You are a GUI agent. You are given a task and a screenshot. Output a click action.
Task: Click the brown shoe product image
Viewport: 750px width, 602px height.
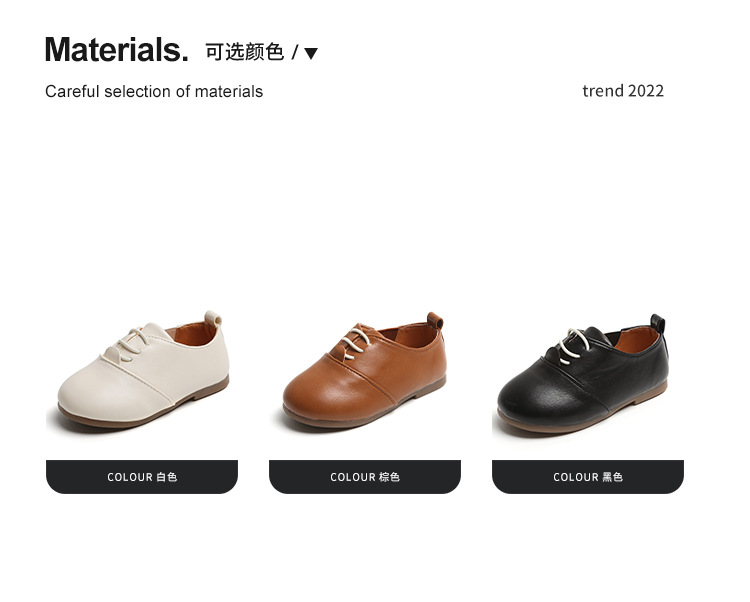click(x=364, y=370)
